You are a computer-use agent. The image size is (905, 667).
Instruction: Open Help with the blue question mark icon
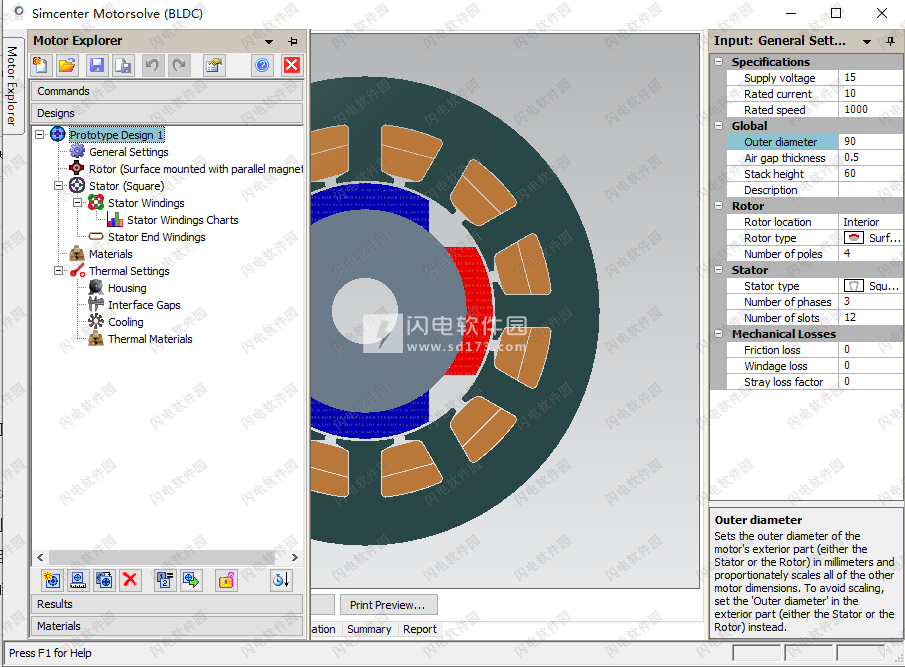pyautogui.click(x=262, y=65)
